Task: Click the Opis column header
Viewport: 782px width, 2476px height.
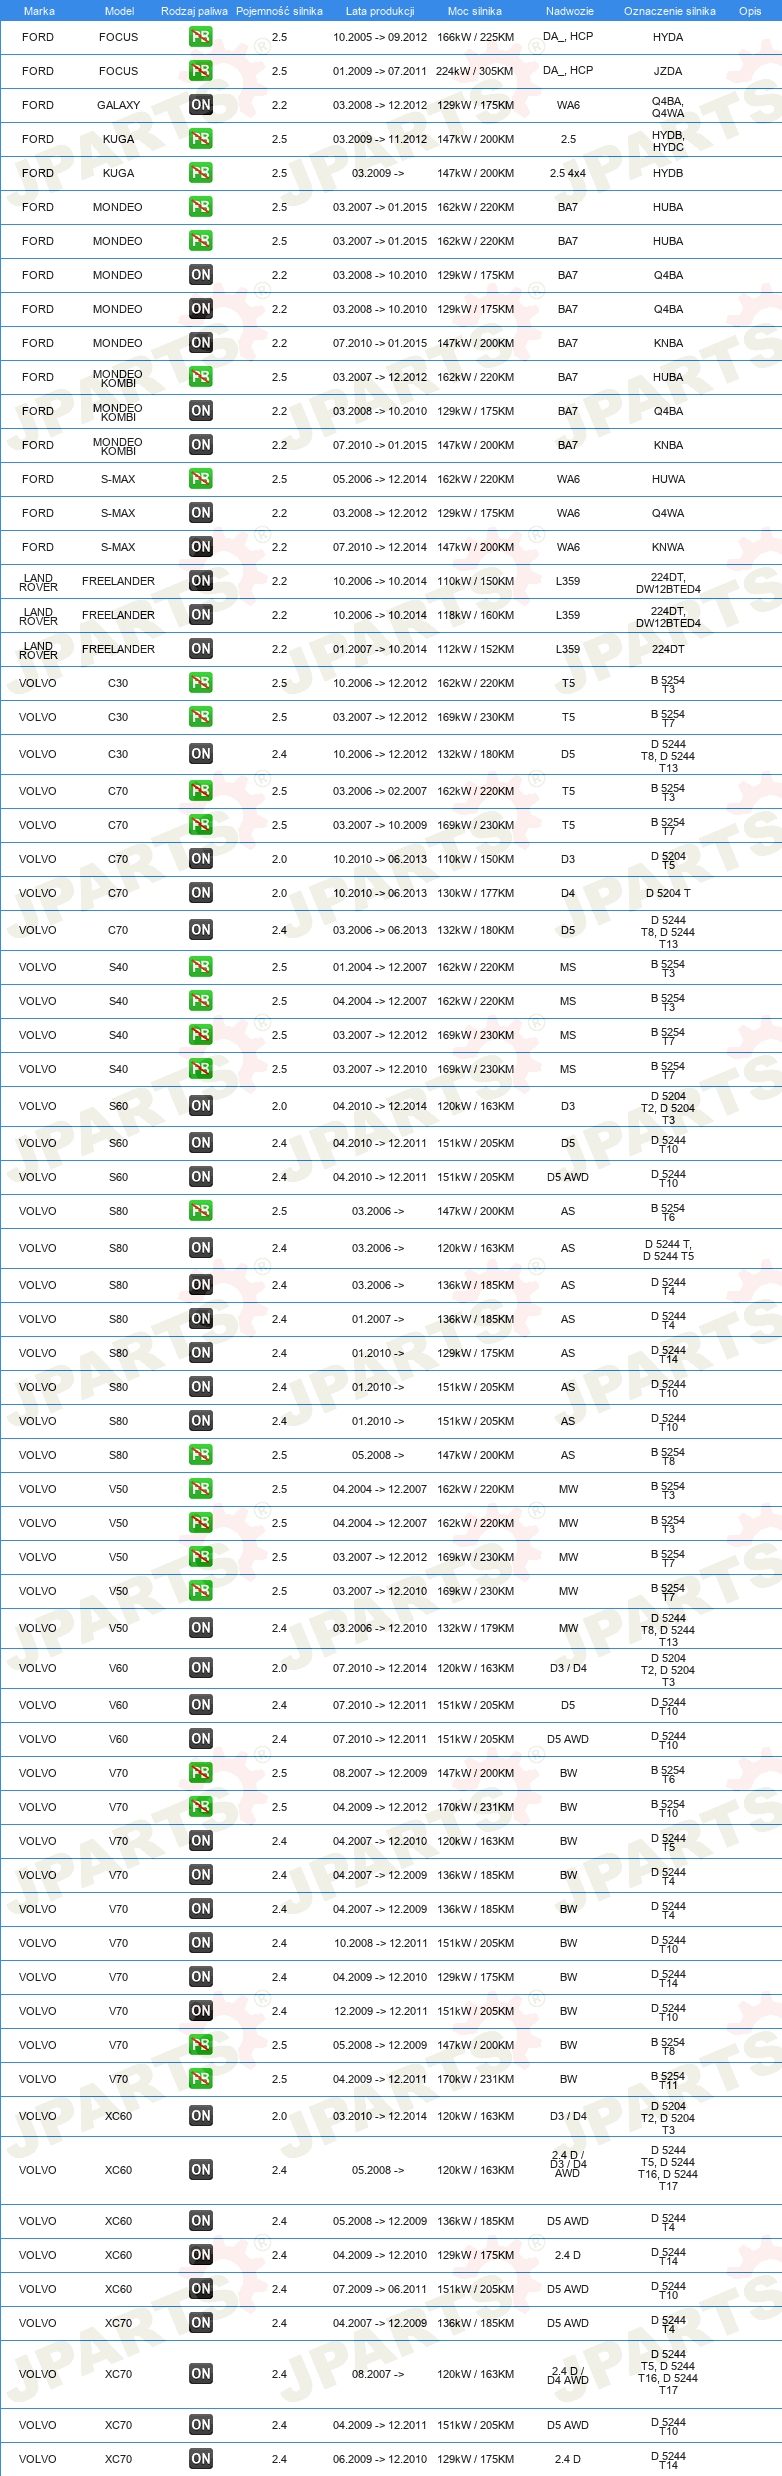Action: [750, 11]
